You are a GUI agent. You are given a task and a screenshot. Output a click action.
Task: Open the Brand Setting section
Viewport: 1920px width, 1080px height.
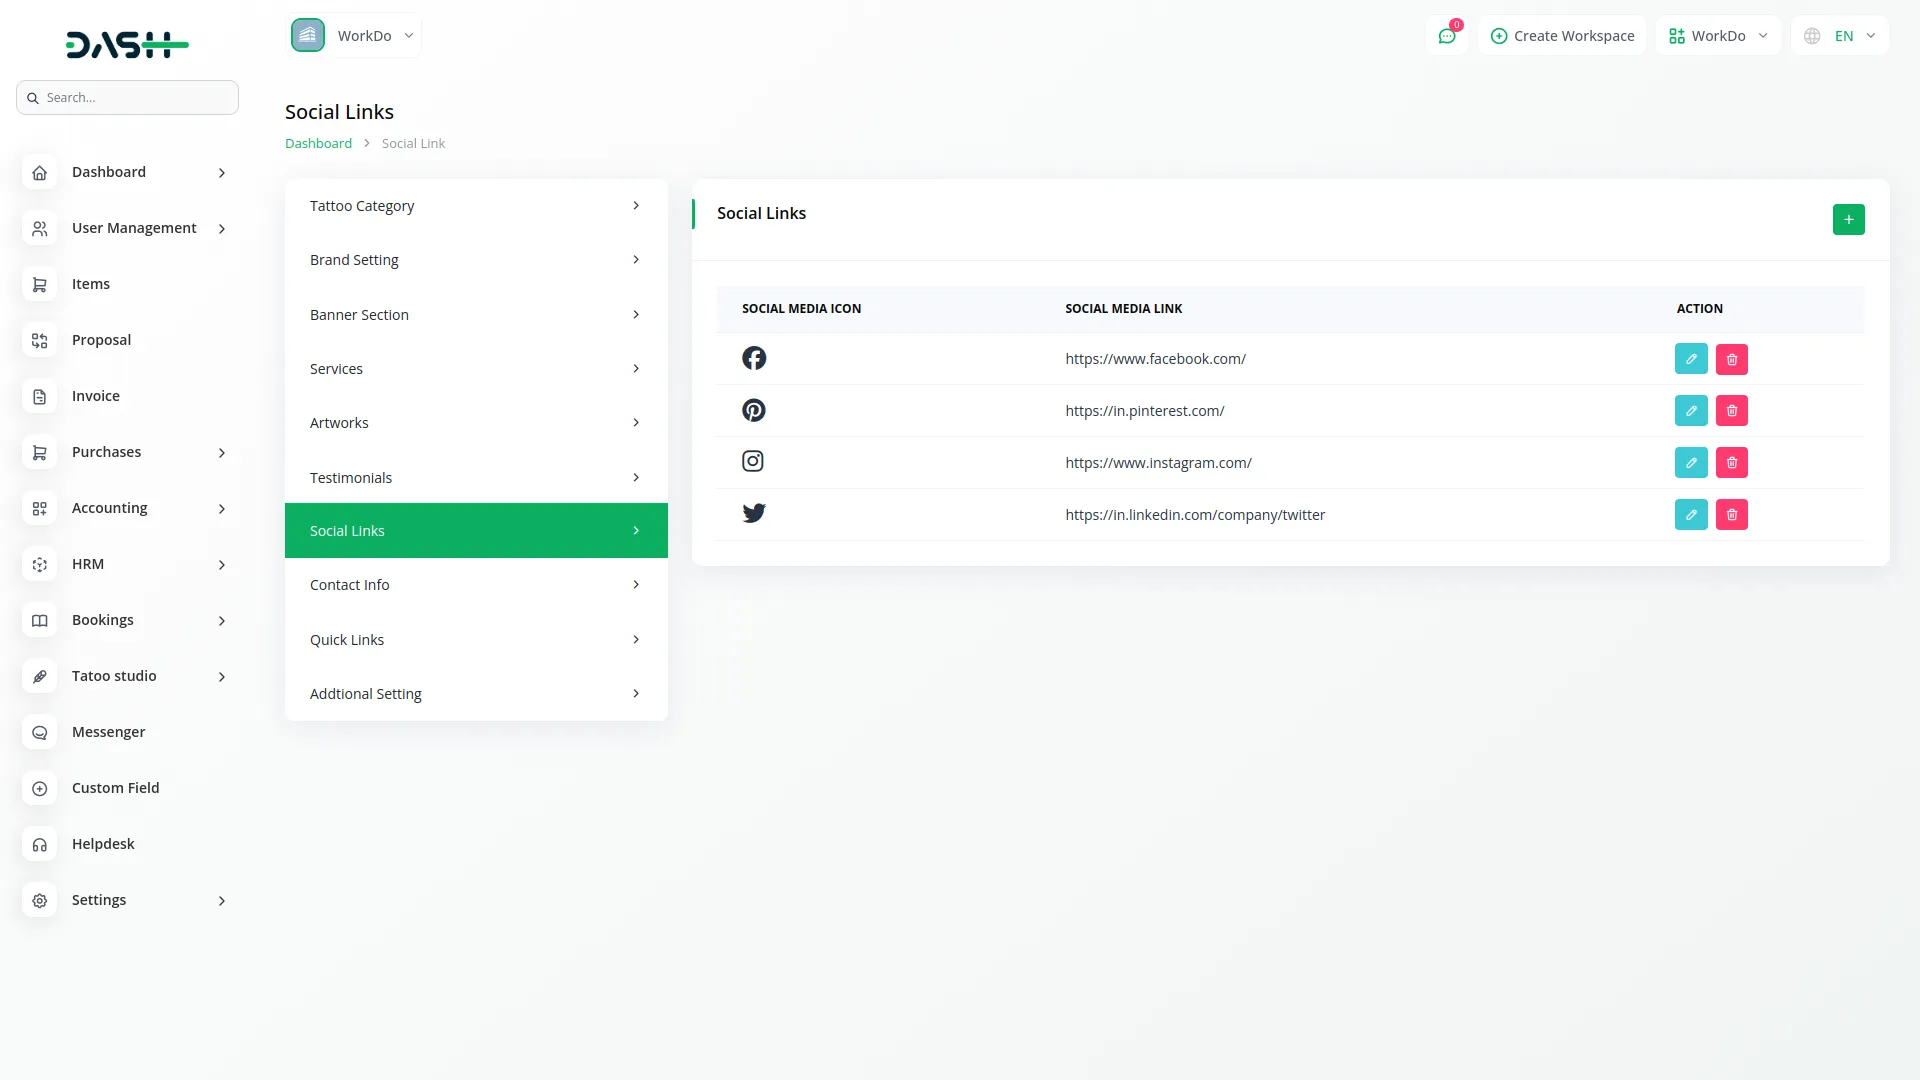(476, 260)
